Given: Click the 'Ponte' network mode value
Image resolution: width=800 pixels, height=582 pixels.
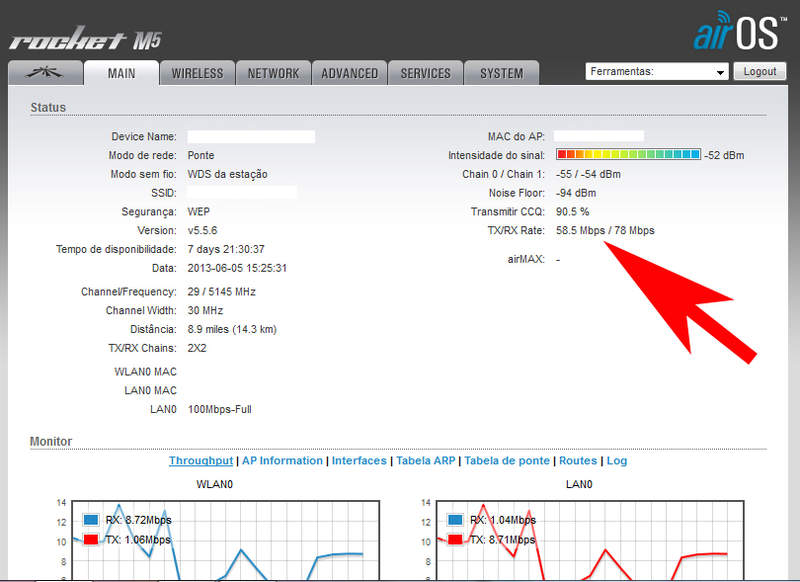Looking at the screenshot, I should [201, 155].
